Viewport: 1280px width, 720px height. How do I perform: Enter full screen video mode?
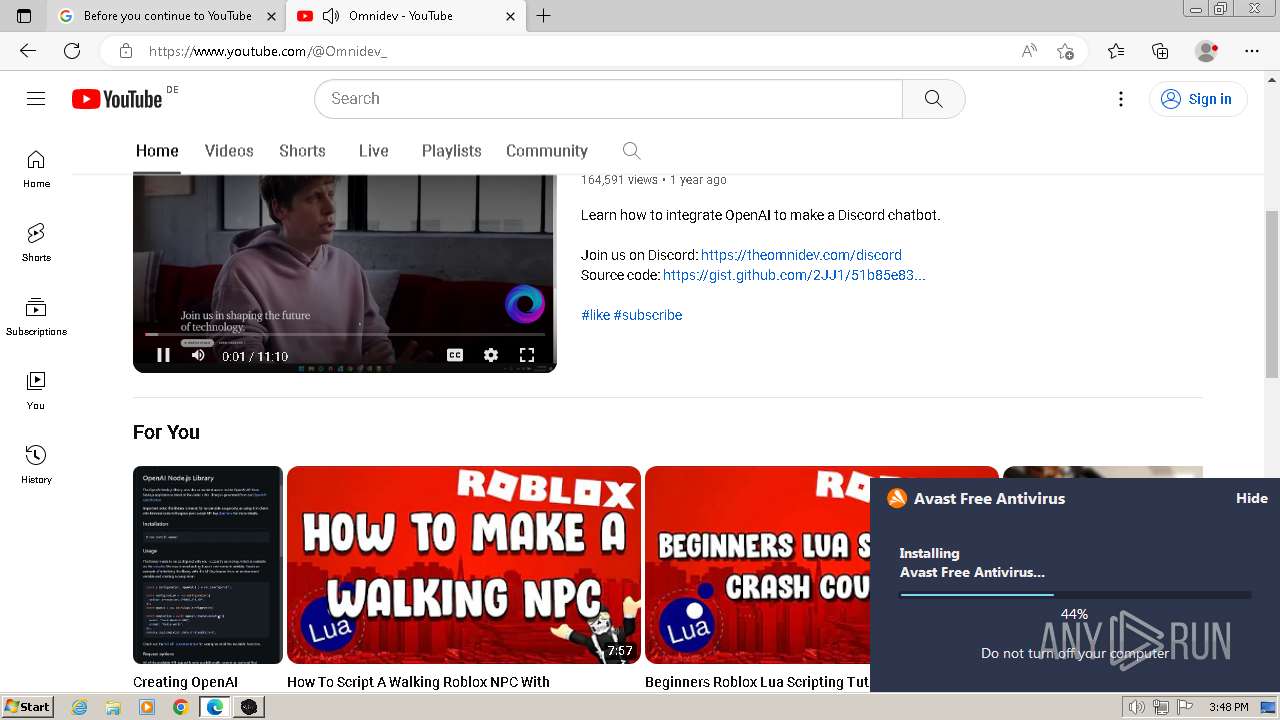pos(527,355)
